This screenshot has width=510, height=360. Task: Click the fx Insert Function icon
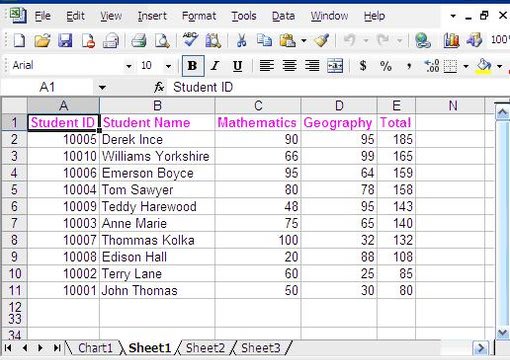tap(159, 88)
